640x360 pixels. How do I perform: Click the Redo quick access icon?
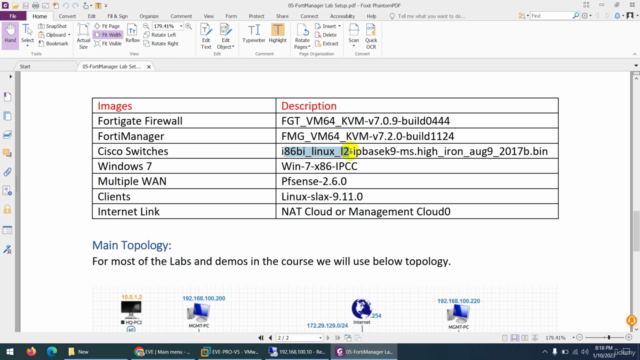(x=76, y=5)
